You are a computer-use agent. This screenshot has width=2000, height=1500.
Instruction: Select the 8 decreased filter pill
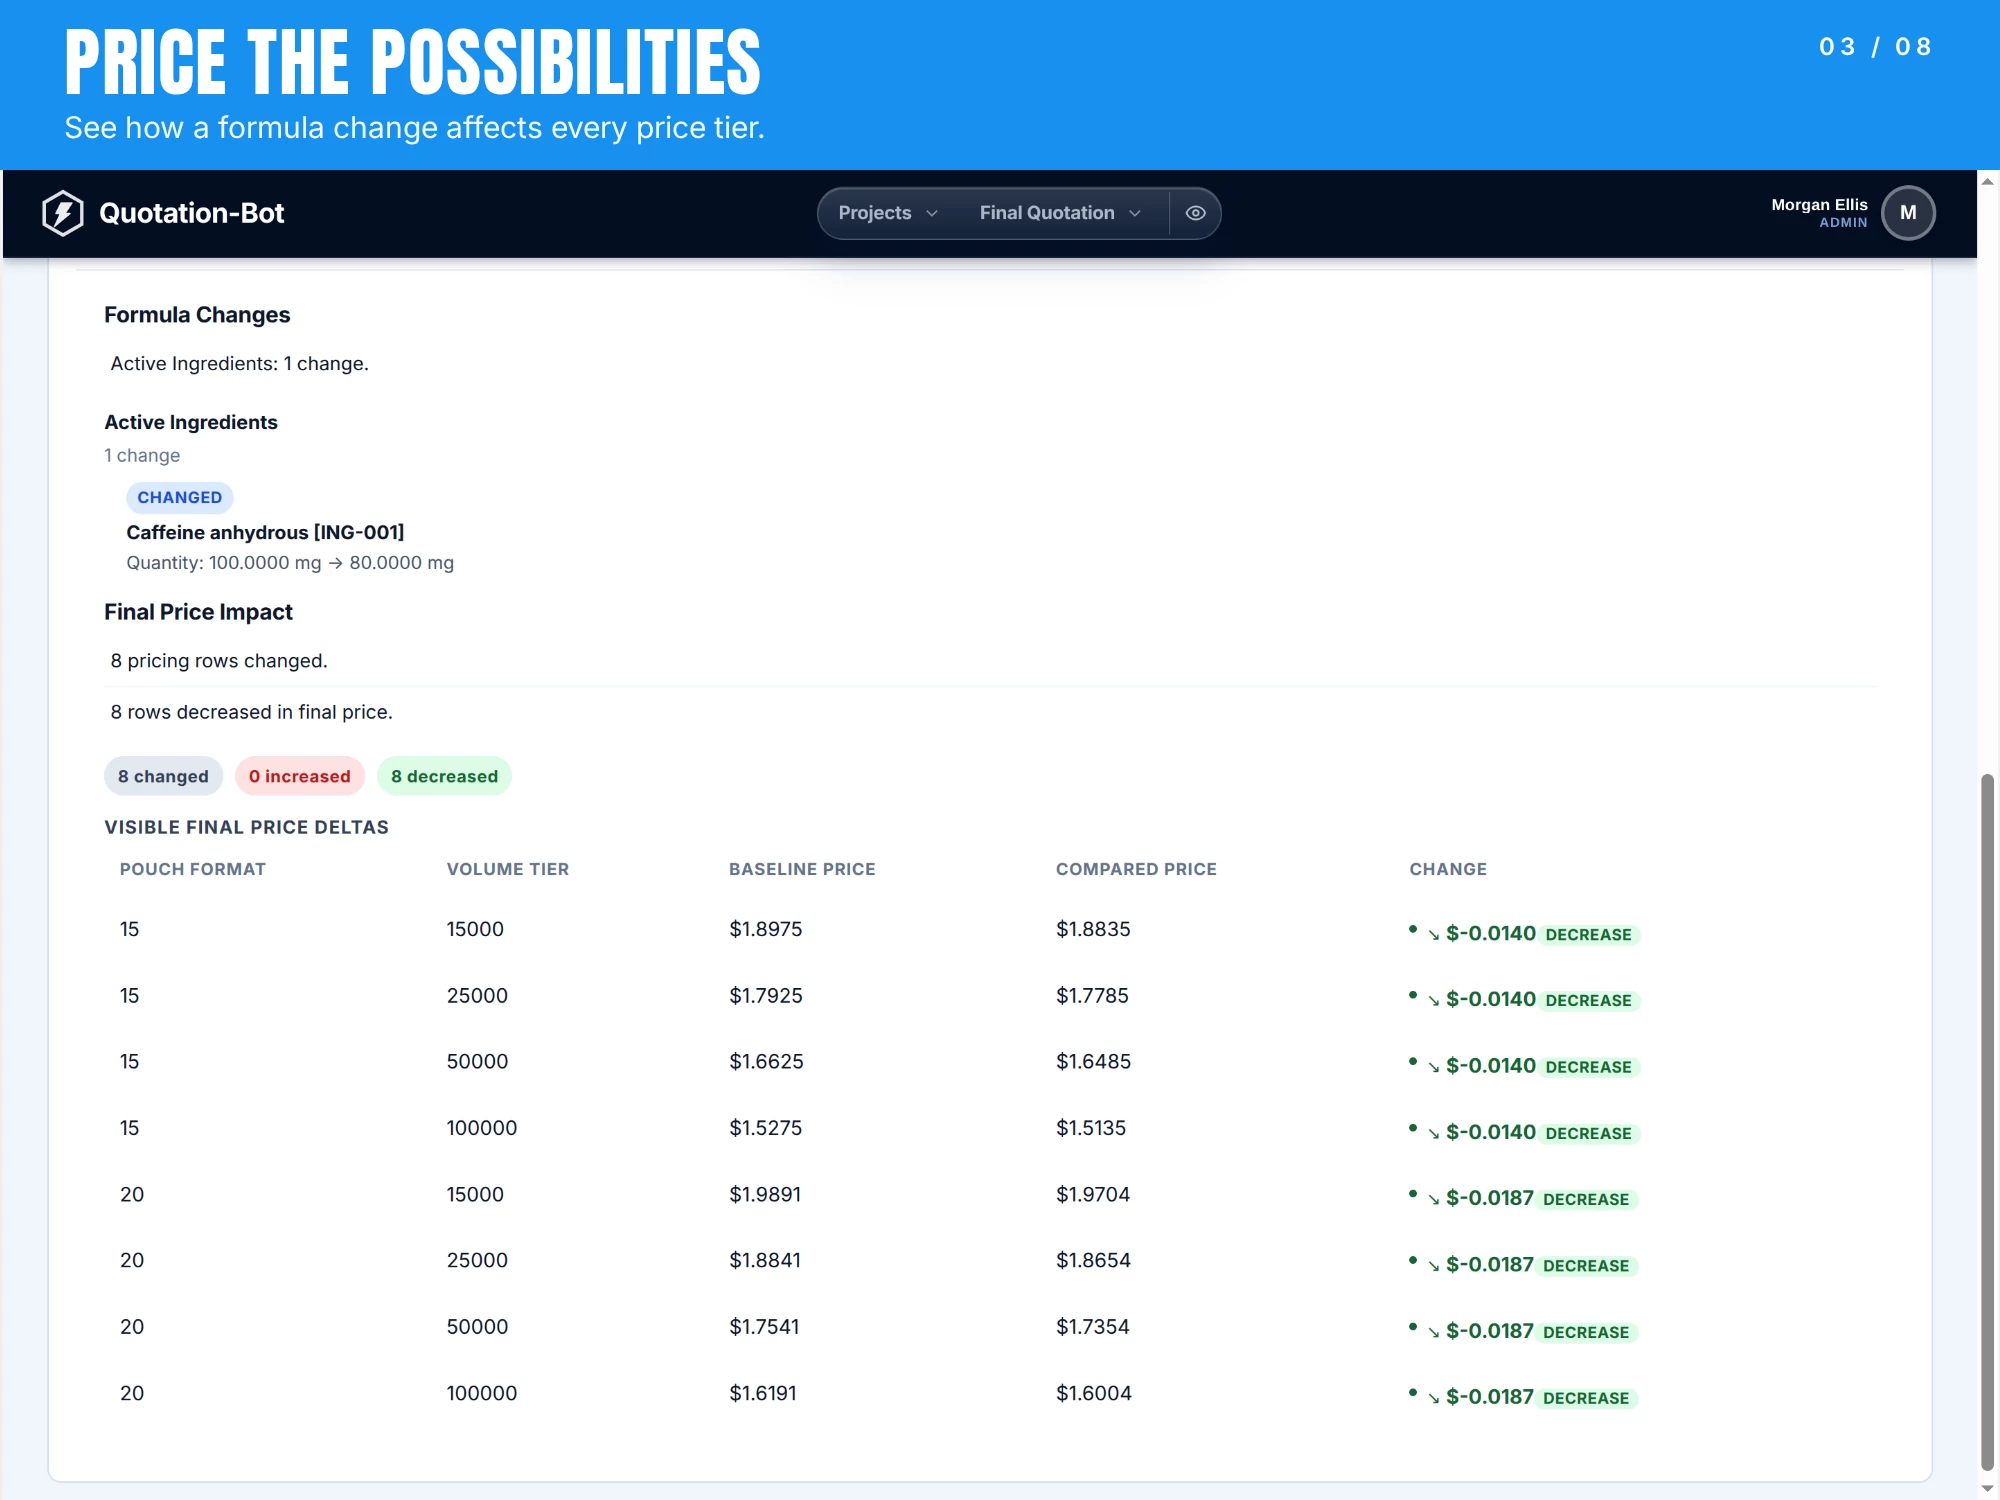[x=444, y=776]
